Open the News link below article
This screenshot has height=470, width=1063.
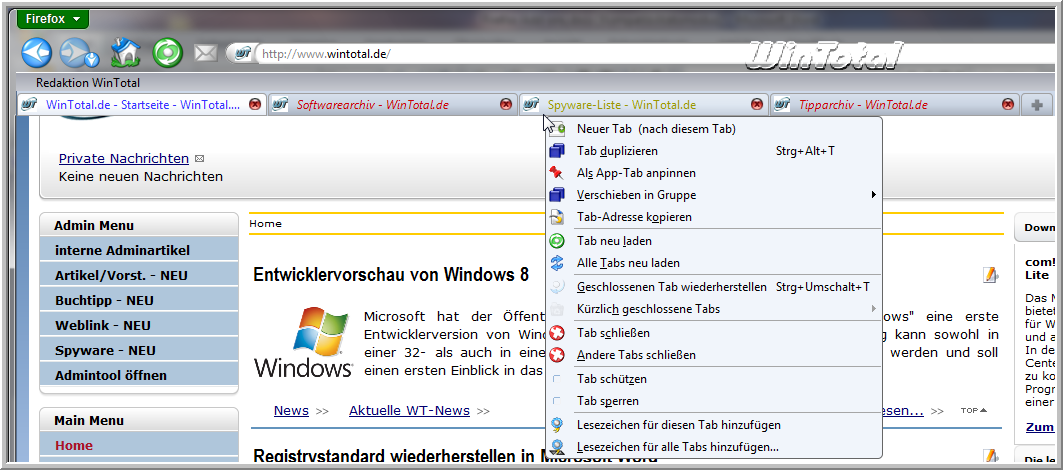click(x=291, y=410)
